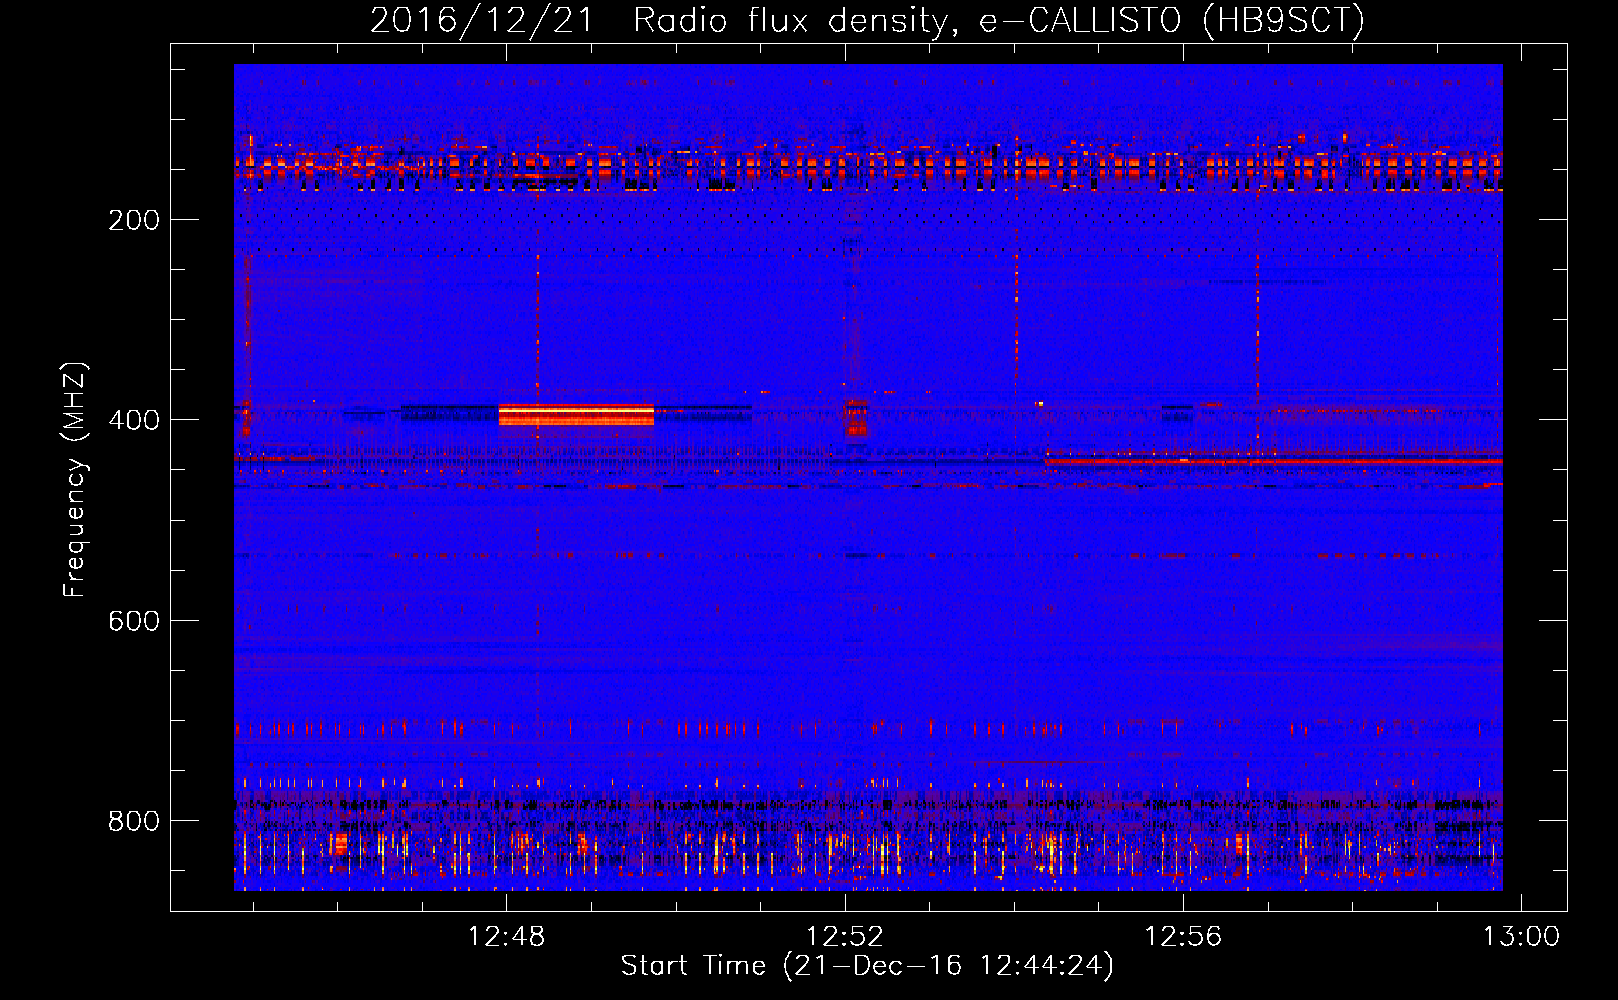Click the 600 frequency tick label
1618x1000 pixels.
pos(134,621)
